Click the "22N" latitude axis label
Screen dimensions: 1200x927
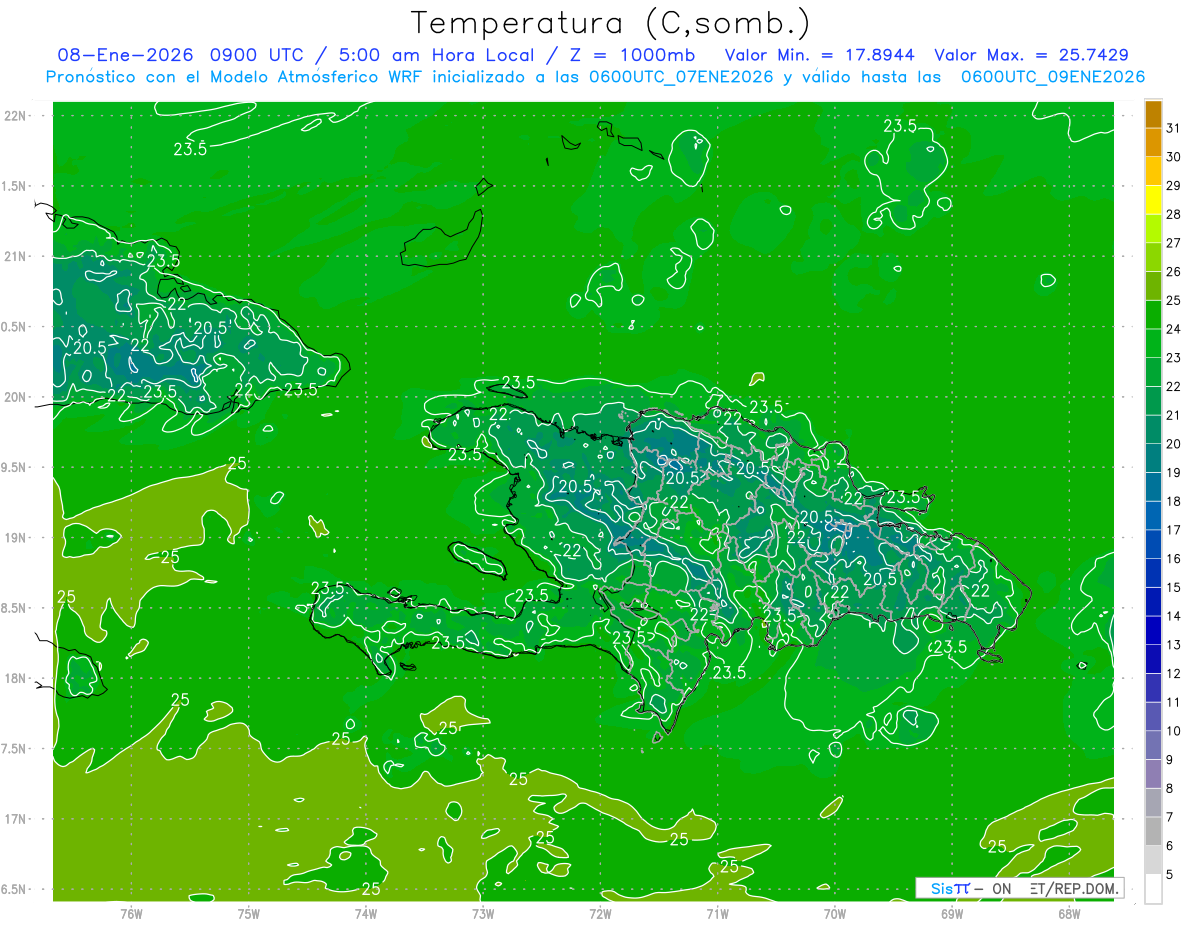pos(17,116)
